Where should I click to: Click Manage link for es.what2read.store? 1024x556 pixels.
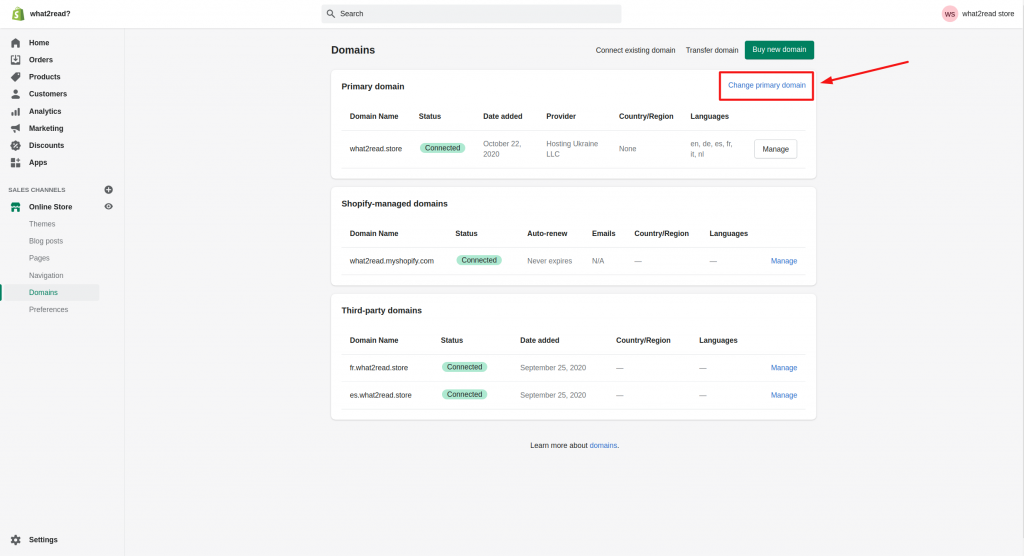(x=784, y=395)
